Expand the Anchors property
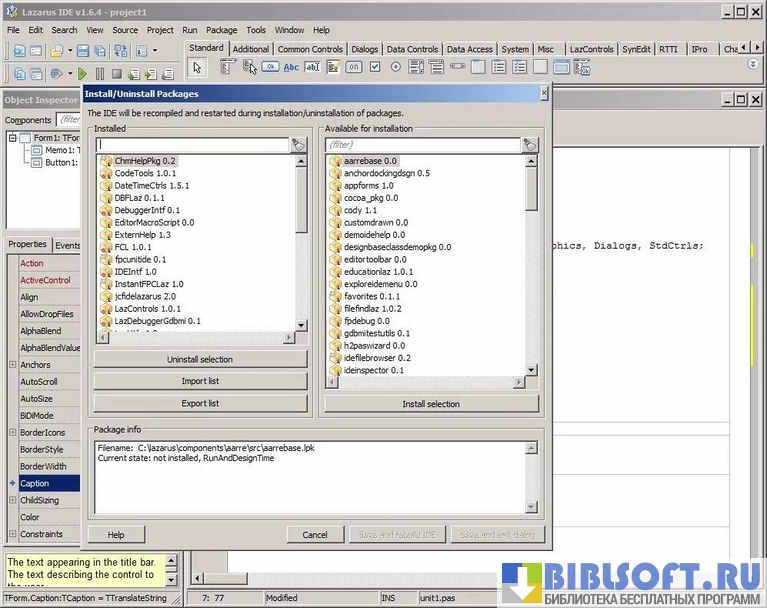Viewport: 767px width, 608px height. pyautogui.click(x=12, y=365)
